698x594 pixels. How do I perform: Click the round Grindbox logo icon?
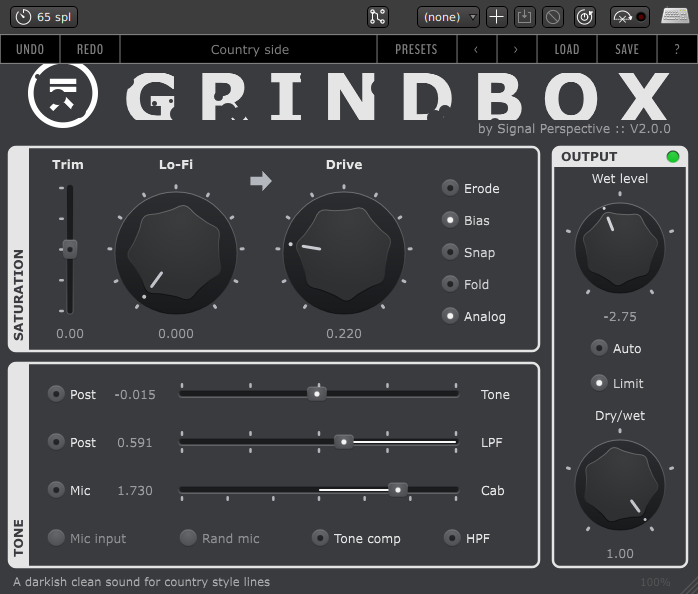coord(63,94)
